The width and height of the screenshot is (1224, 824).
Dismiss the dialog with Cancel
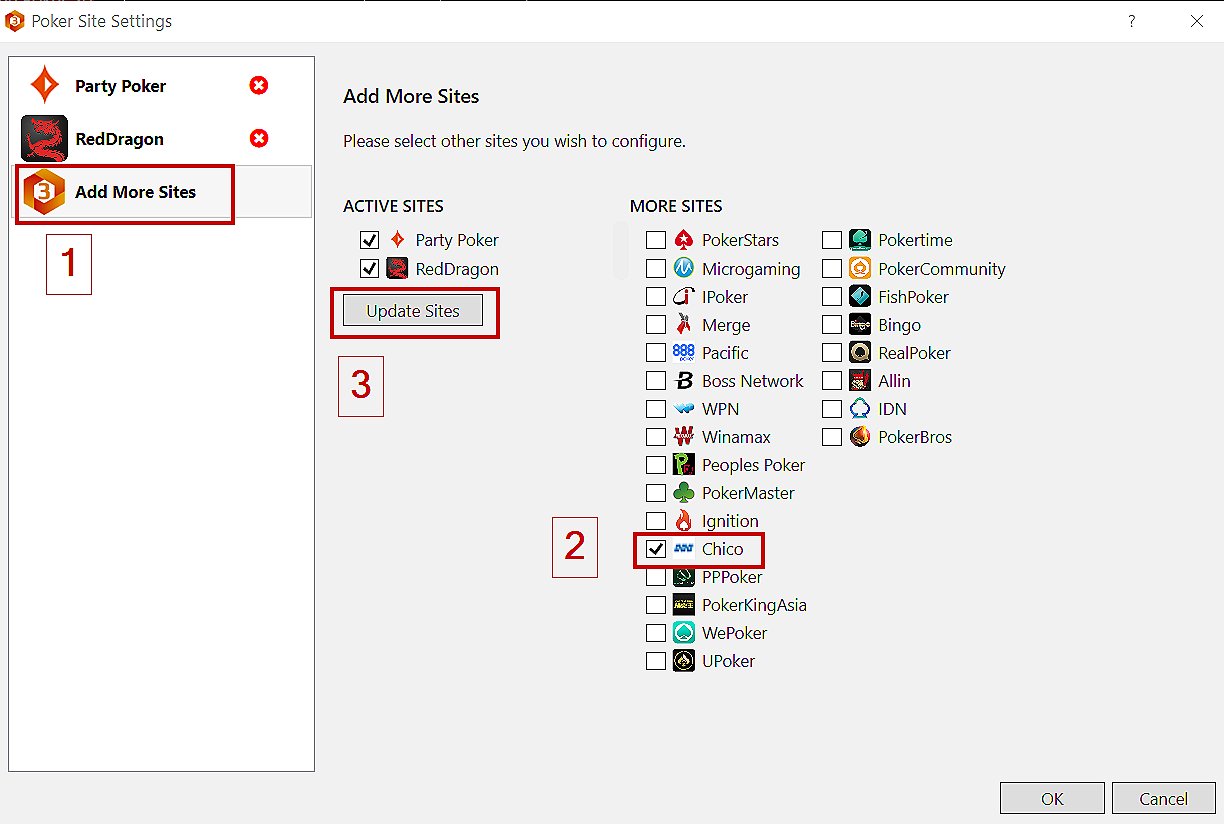(x=1163, y=798)
